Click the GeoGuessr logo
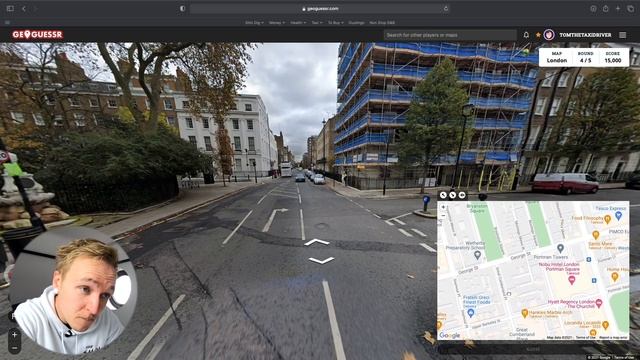 point(38,35)
